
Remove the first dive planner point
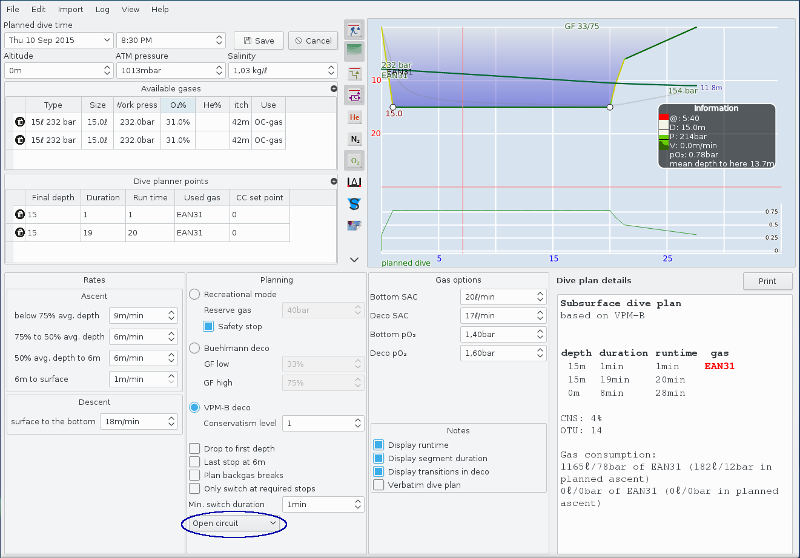pyautogui.click(x=19, y=214)
